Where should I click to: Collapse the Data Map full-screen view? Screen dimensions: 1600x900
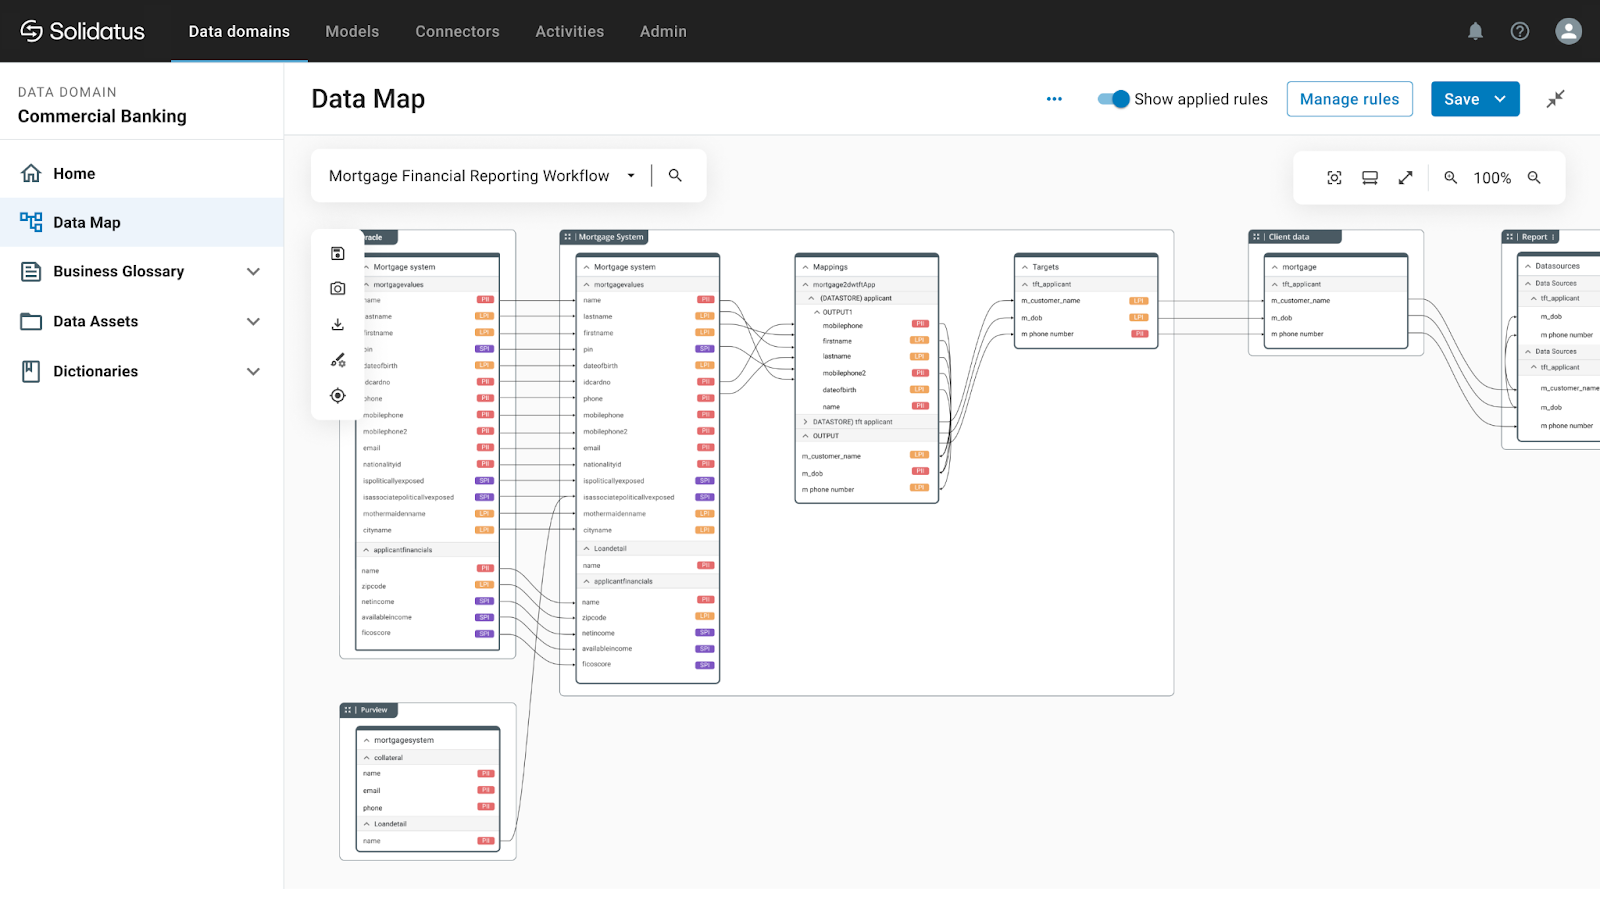click(1555, 99)
